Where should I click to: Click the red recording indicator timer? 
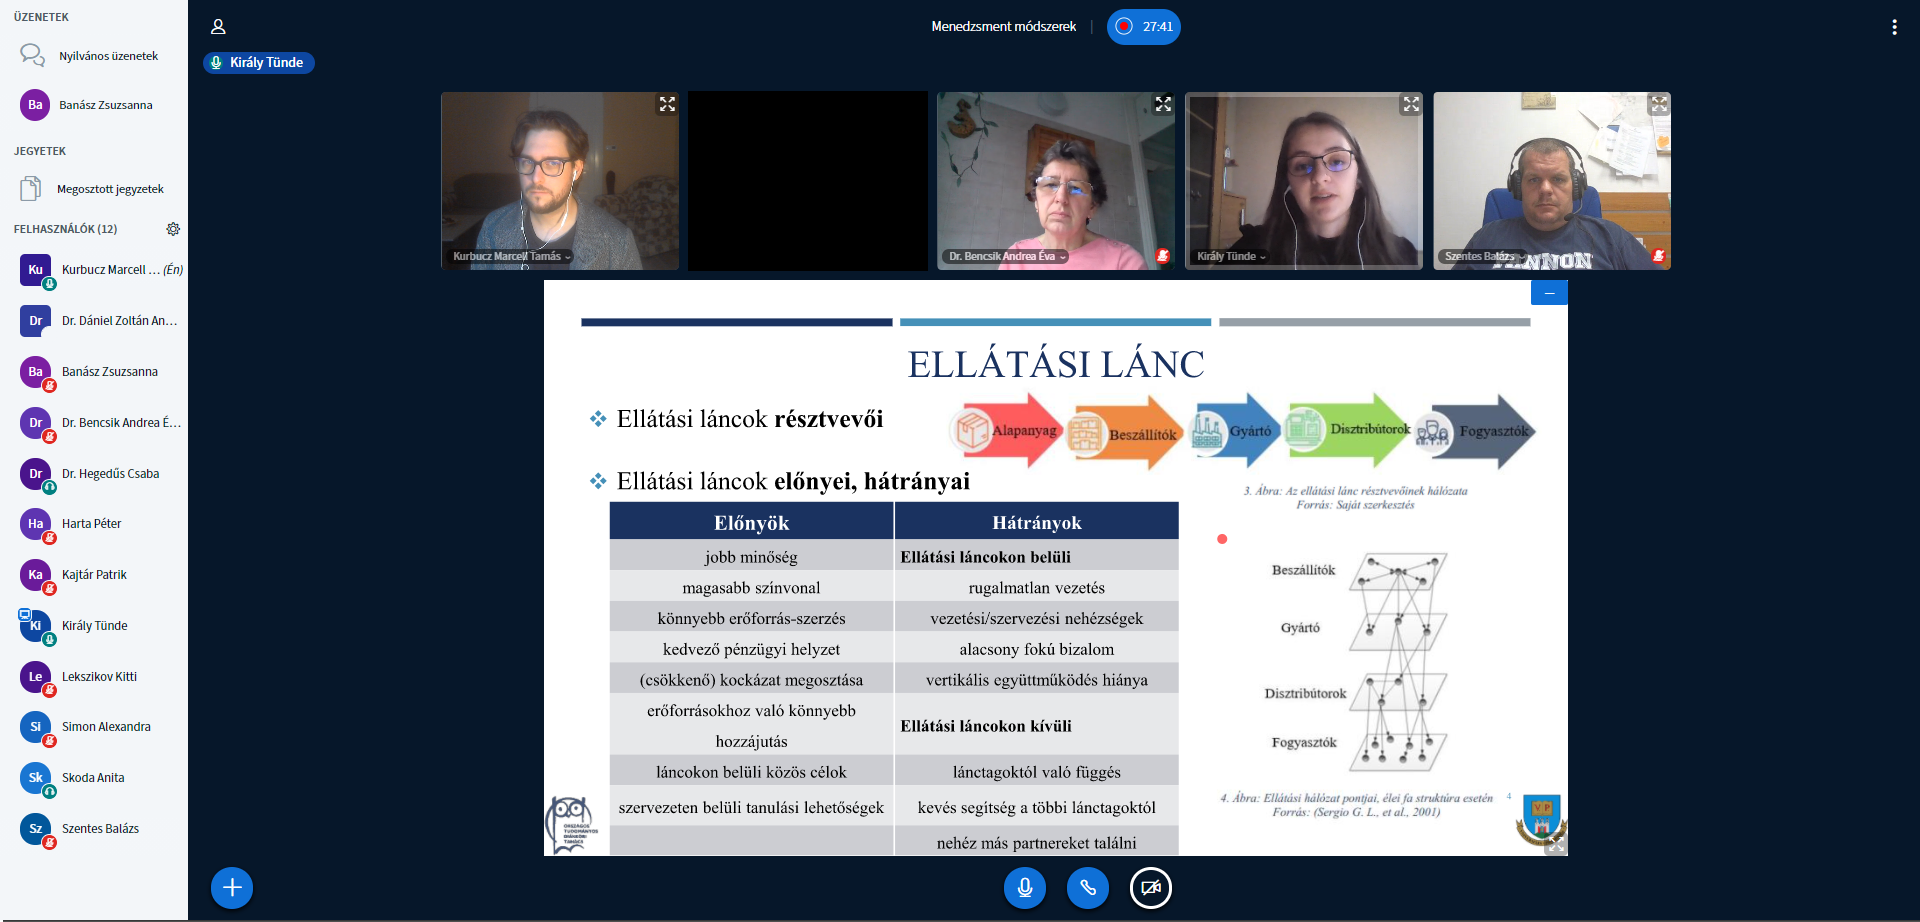[x=1144, y=27]
